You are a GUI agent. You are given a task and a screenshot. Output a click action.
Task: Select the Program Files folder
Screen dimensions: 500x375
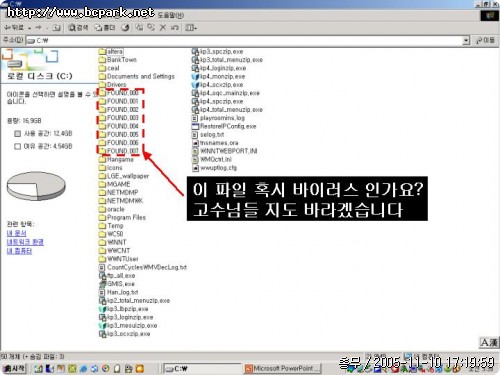[122, 217]
